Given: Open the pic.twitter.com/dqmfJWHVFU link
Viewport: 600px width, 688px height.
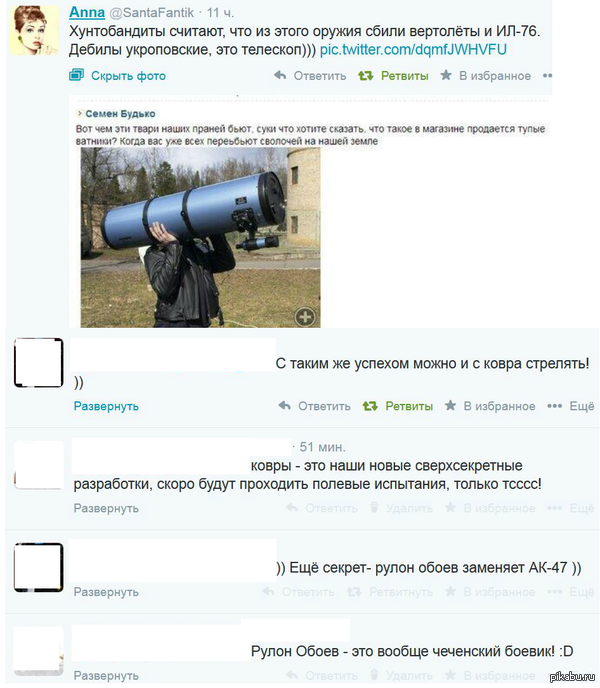Looking at the screenshot, I should coord(413,49).
